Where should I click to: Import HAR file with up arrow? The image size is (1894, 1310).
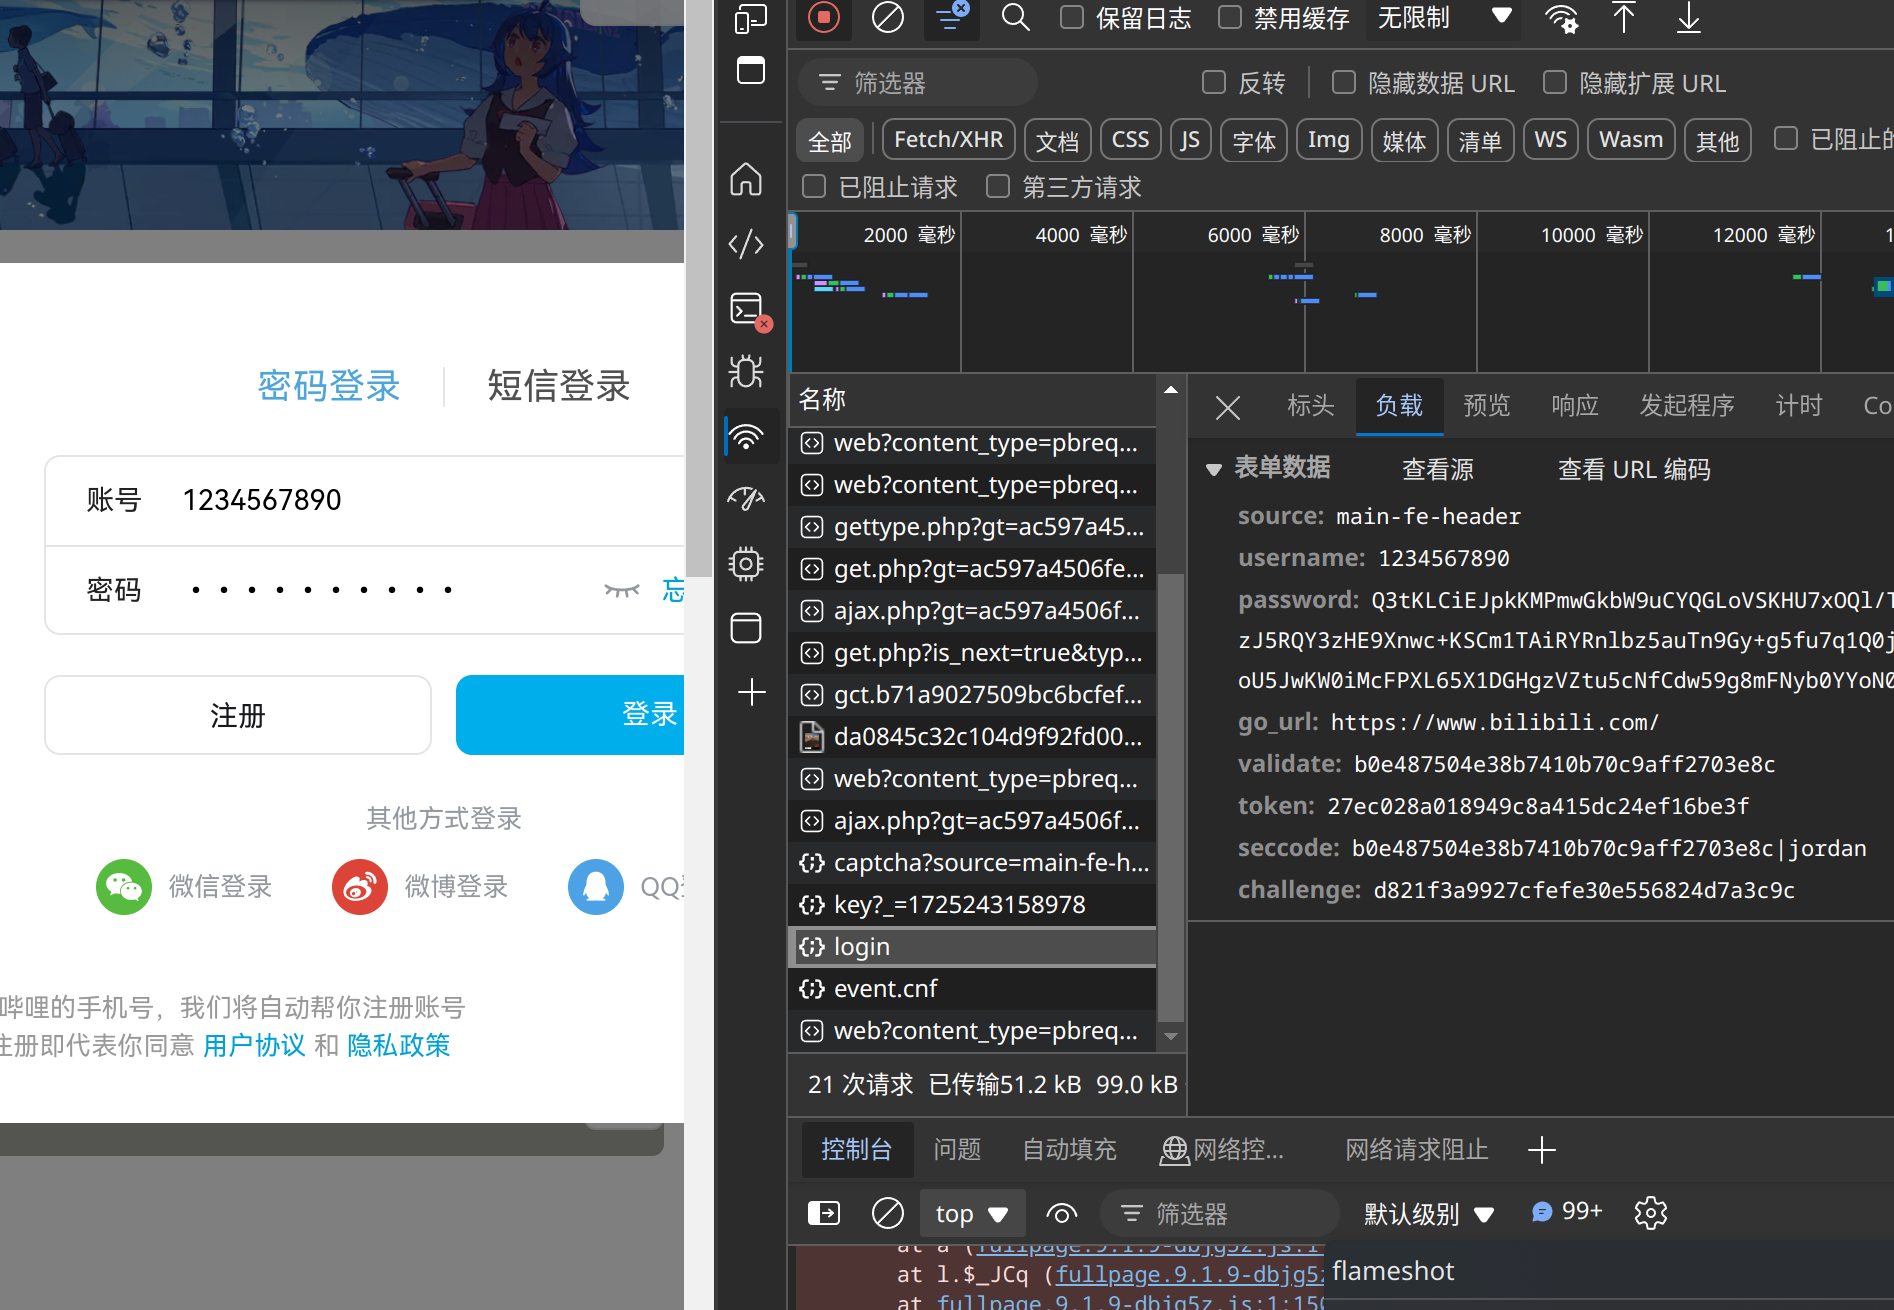1624,17
